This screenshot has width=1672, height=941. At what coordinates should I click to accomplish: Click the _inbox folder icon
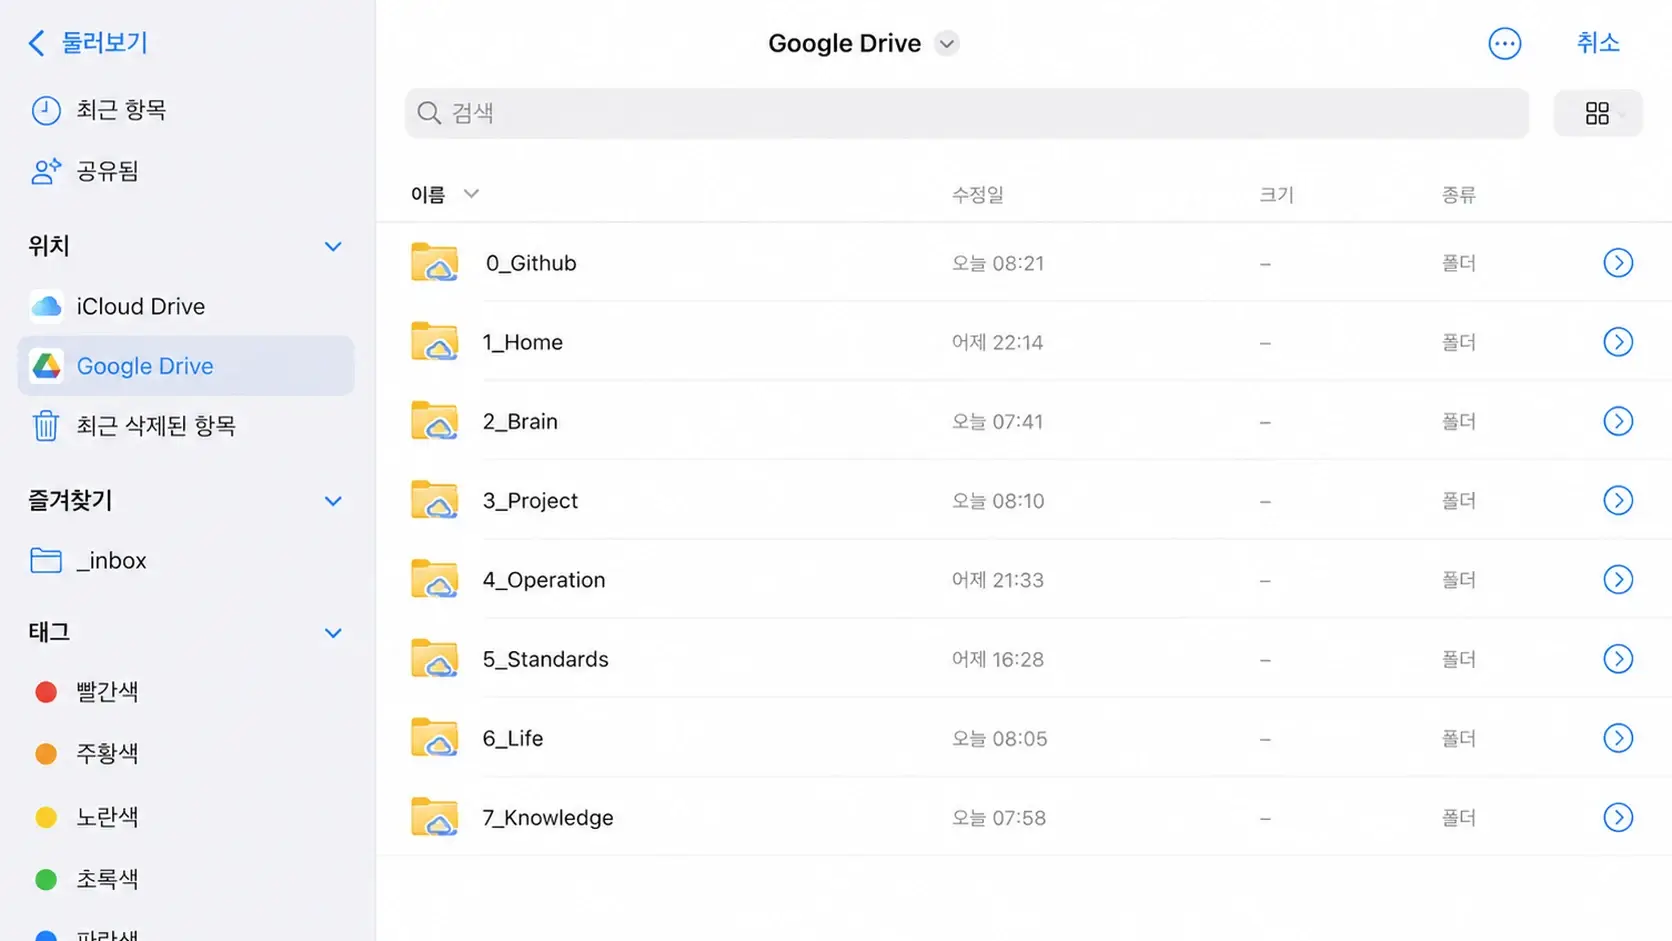point(46,560)
